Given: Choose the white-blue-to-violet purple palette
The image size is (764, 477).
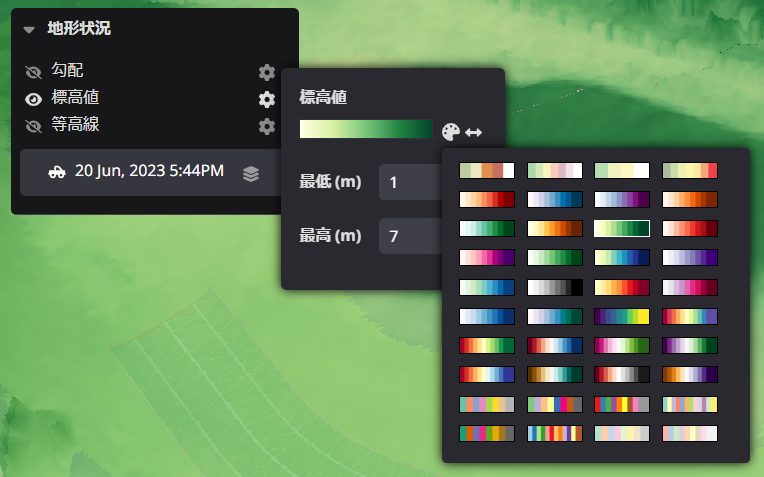Looking at the screenshot, I should click(x=622, y=200).
